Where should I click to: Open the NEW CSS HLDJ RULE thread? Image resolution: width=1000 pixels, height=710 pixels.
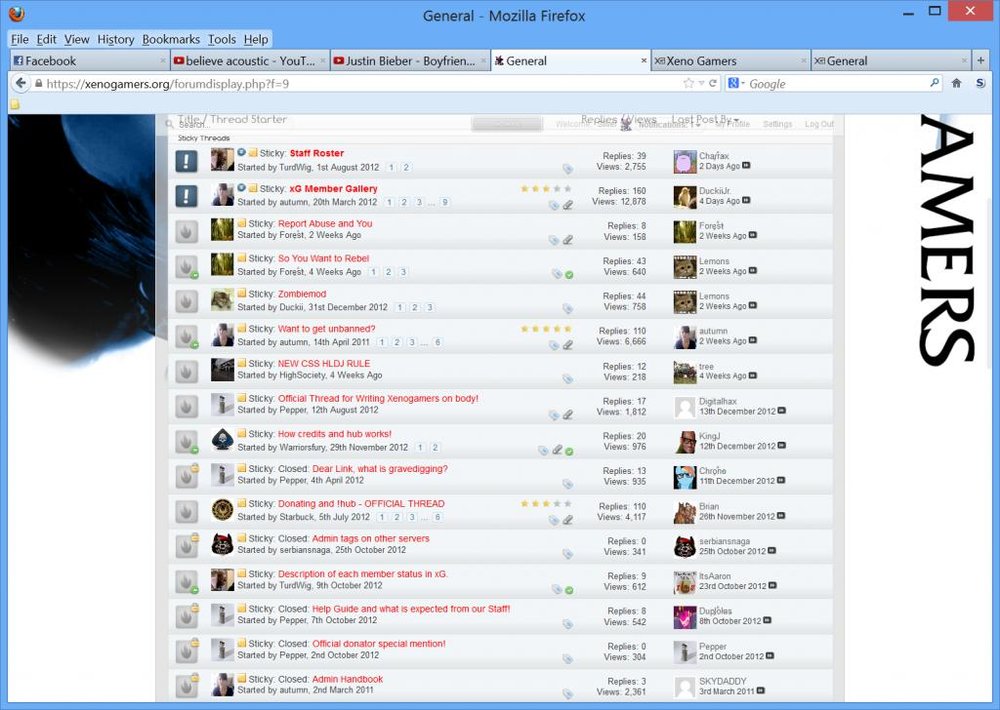pos(324,364)
